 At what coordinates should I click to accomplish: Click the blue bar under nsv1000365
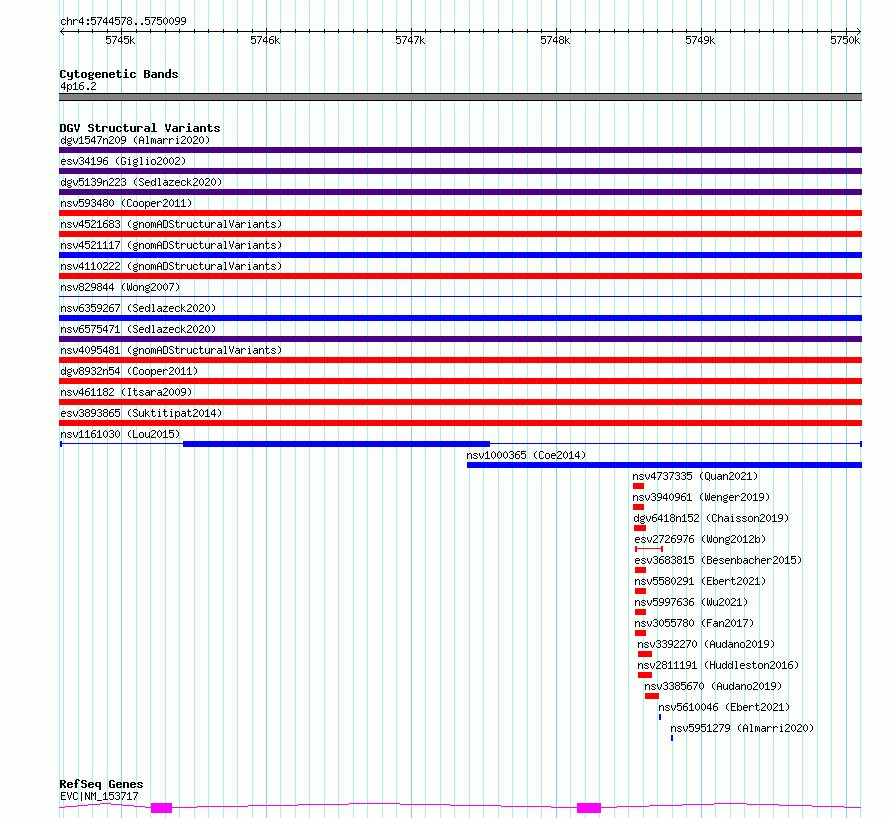point(664,465)
